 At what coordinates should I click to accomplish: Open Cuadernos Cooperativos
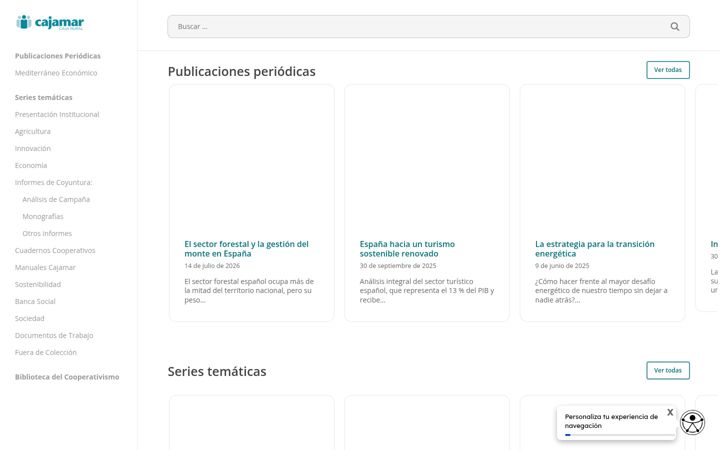(55, 250)
